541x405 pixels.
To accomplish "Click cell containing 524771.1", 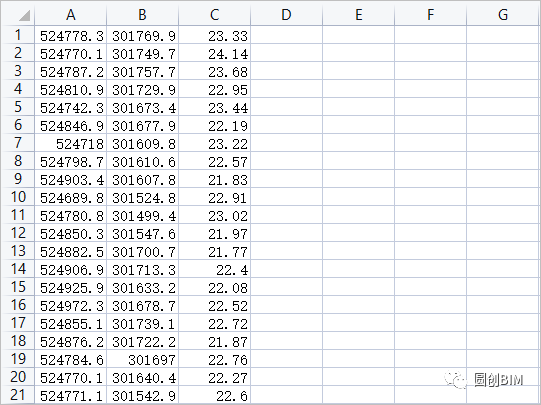I will click(71, 395).
